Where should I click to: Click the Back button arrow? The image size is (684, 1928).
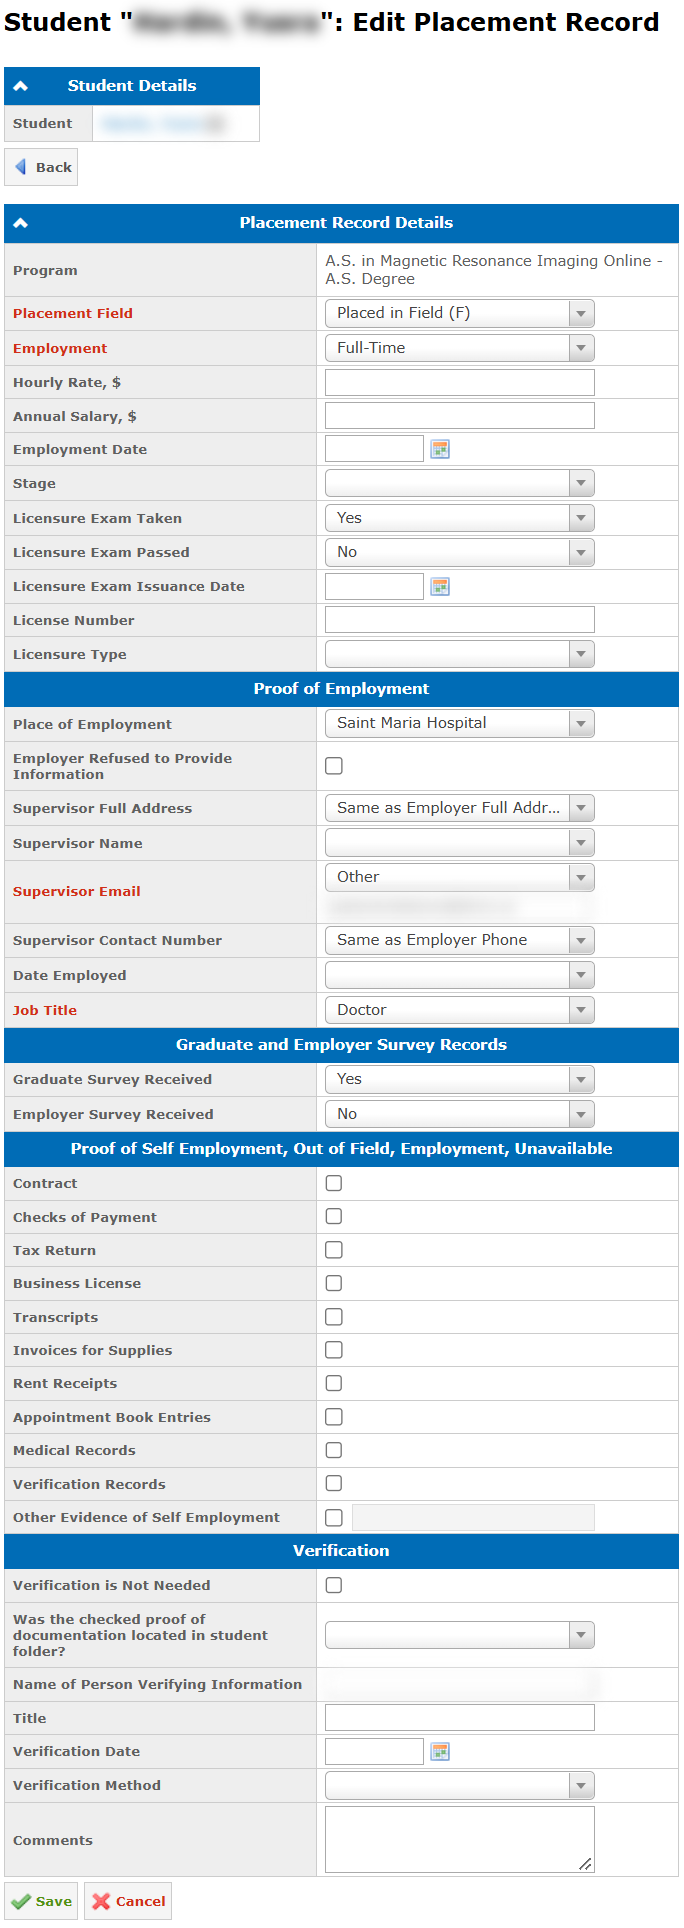(21, 167)
